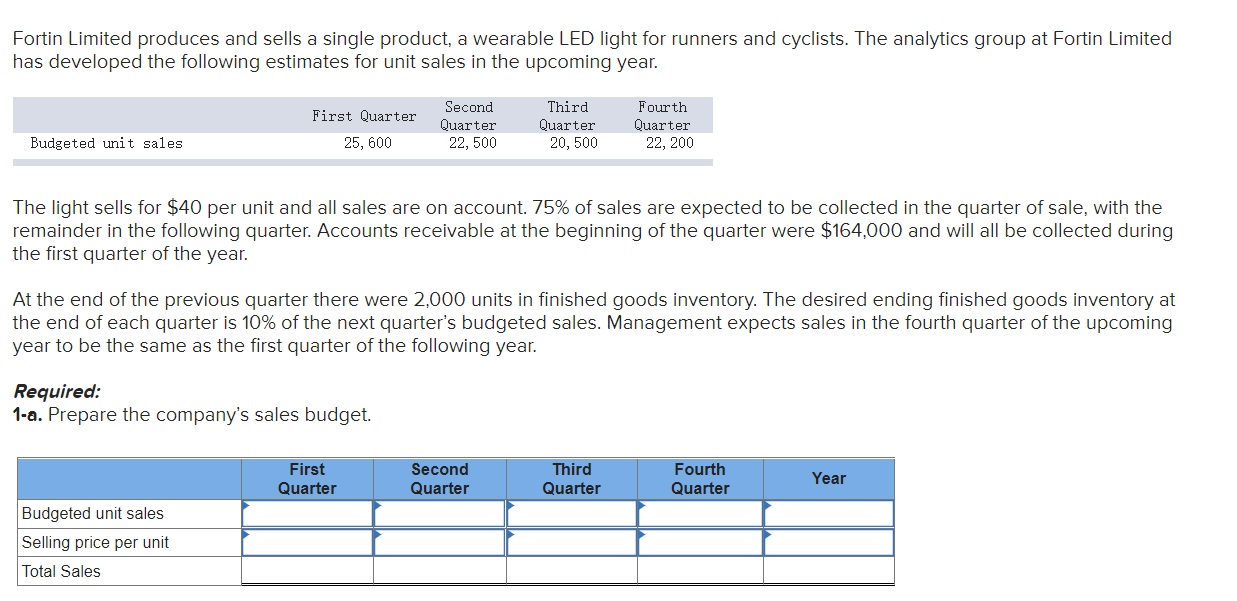
Task: Select the First Quarter column header
Action: pos(307,478)
